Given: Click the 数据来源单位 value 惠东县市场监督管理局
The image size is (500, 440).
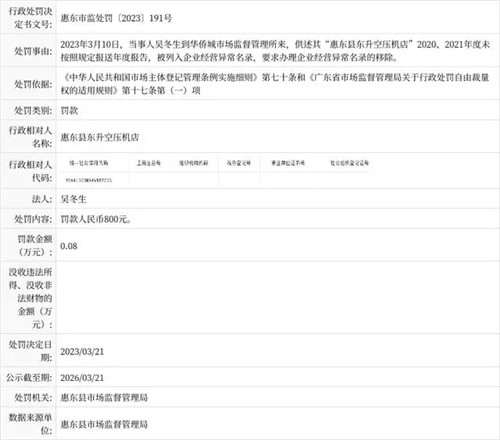Looking at the screenshot, I should 104,424.
